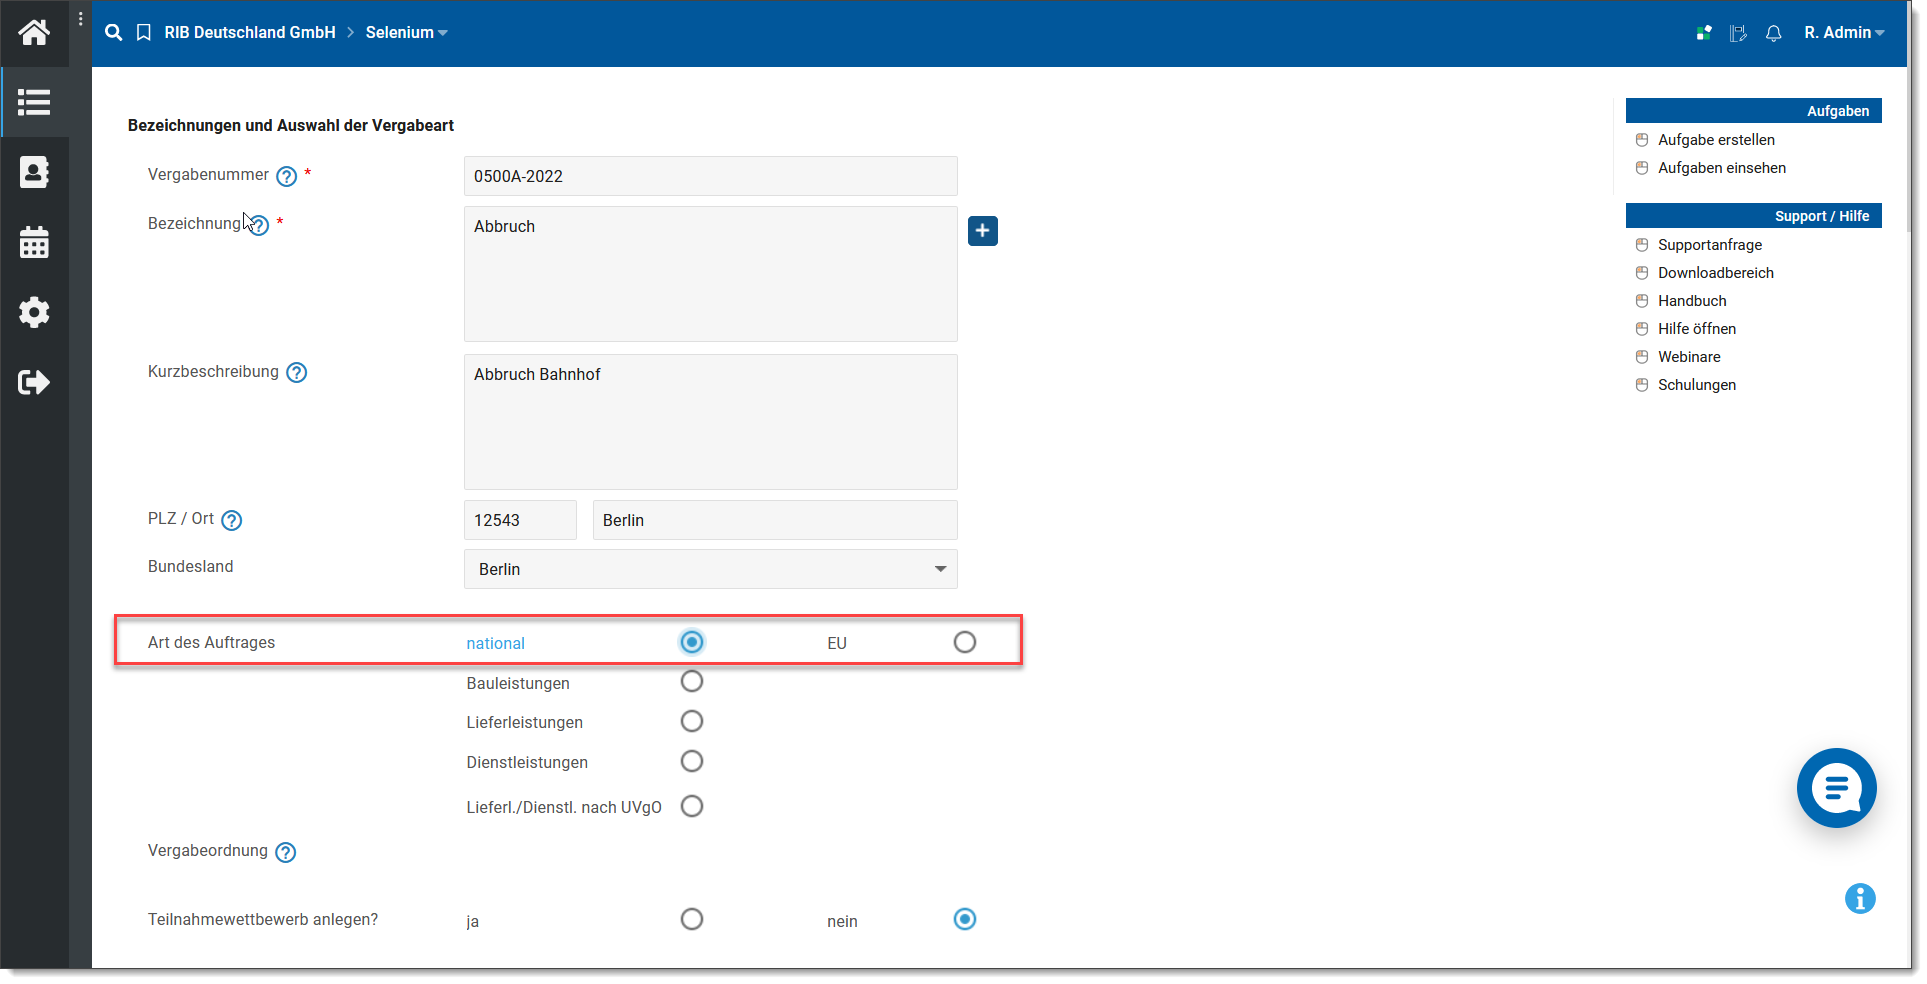
Task: Click the vertical three-dots menu icon
Action: pos(81,19)
